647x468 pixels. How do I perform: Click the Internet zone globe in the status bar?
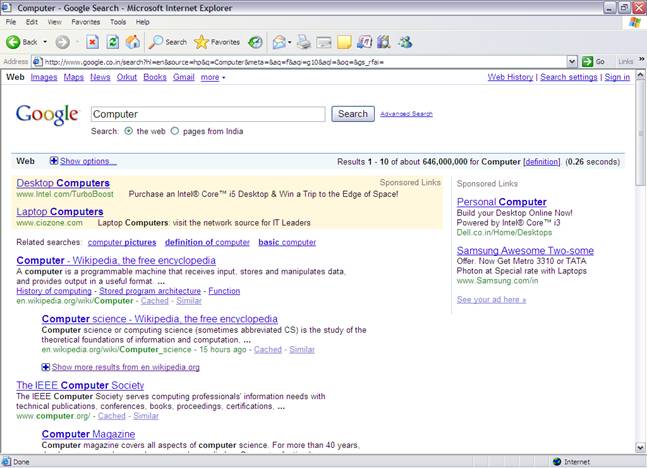[x=557, y=462]
